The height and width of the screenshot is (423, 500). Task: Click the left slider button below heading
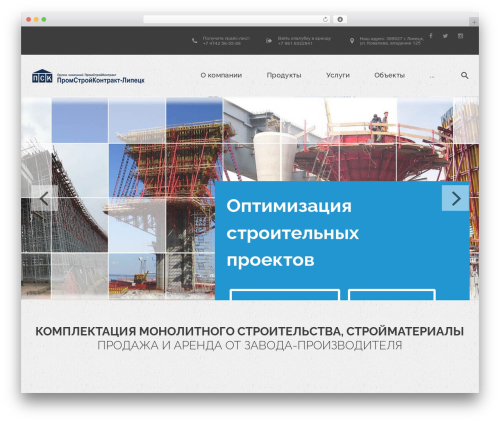coord(285,295)
